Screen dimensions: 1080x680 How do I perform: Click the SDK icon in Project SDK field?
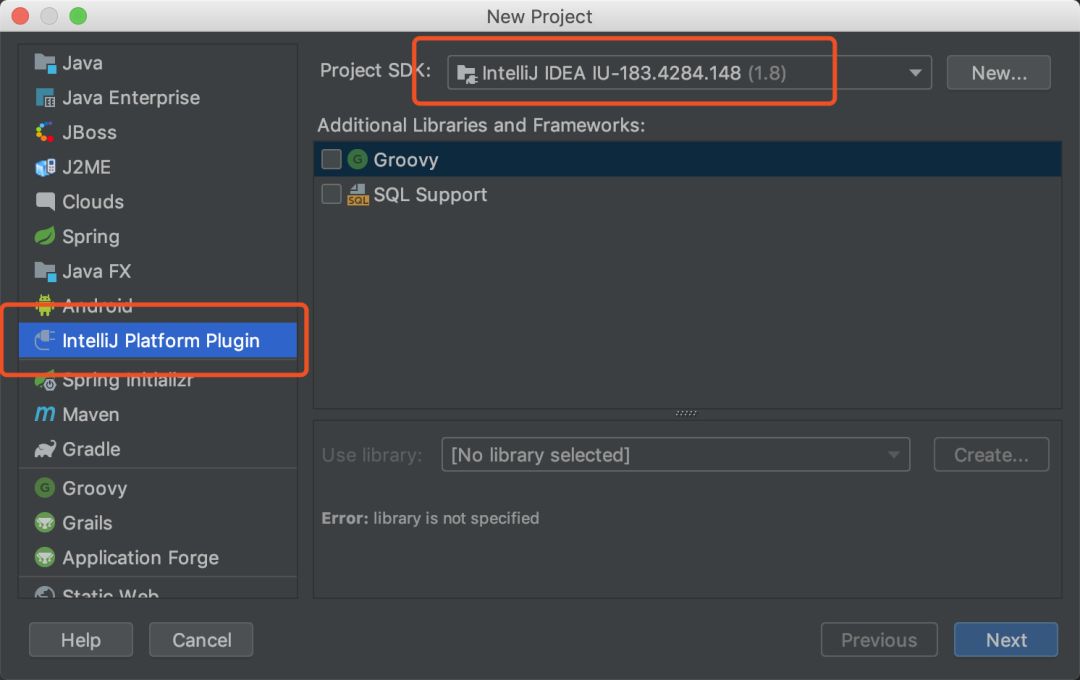tap(466, 74)
